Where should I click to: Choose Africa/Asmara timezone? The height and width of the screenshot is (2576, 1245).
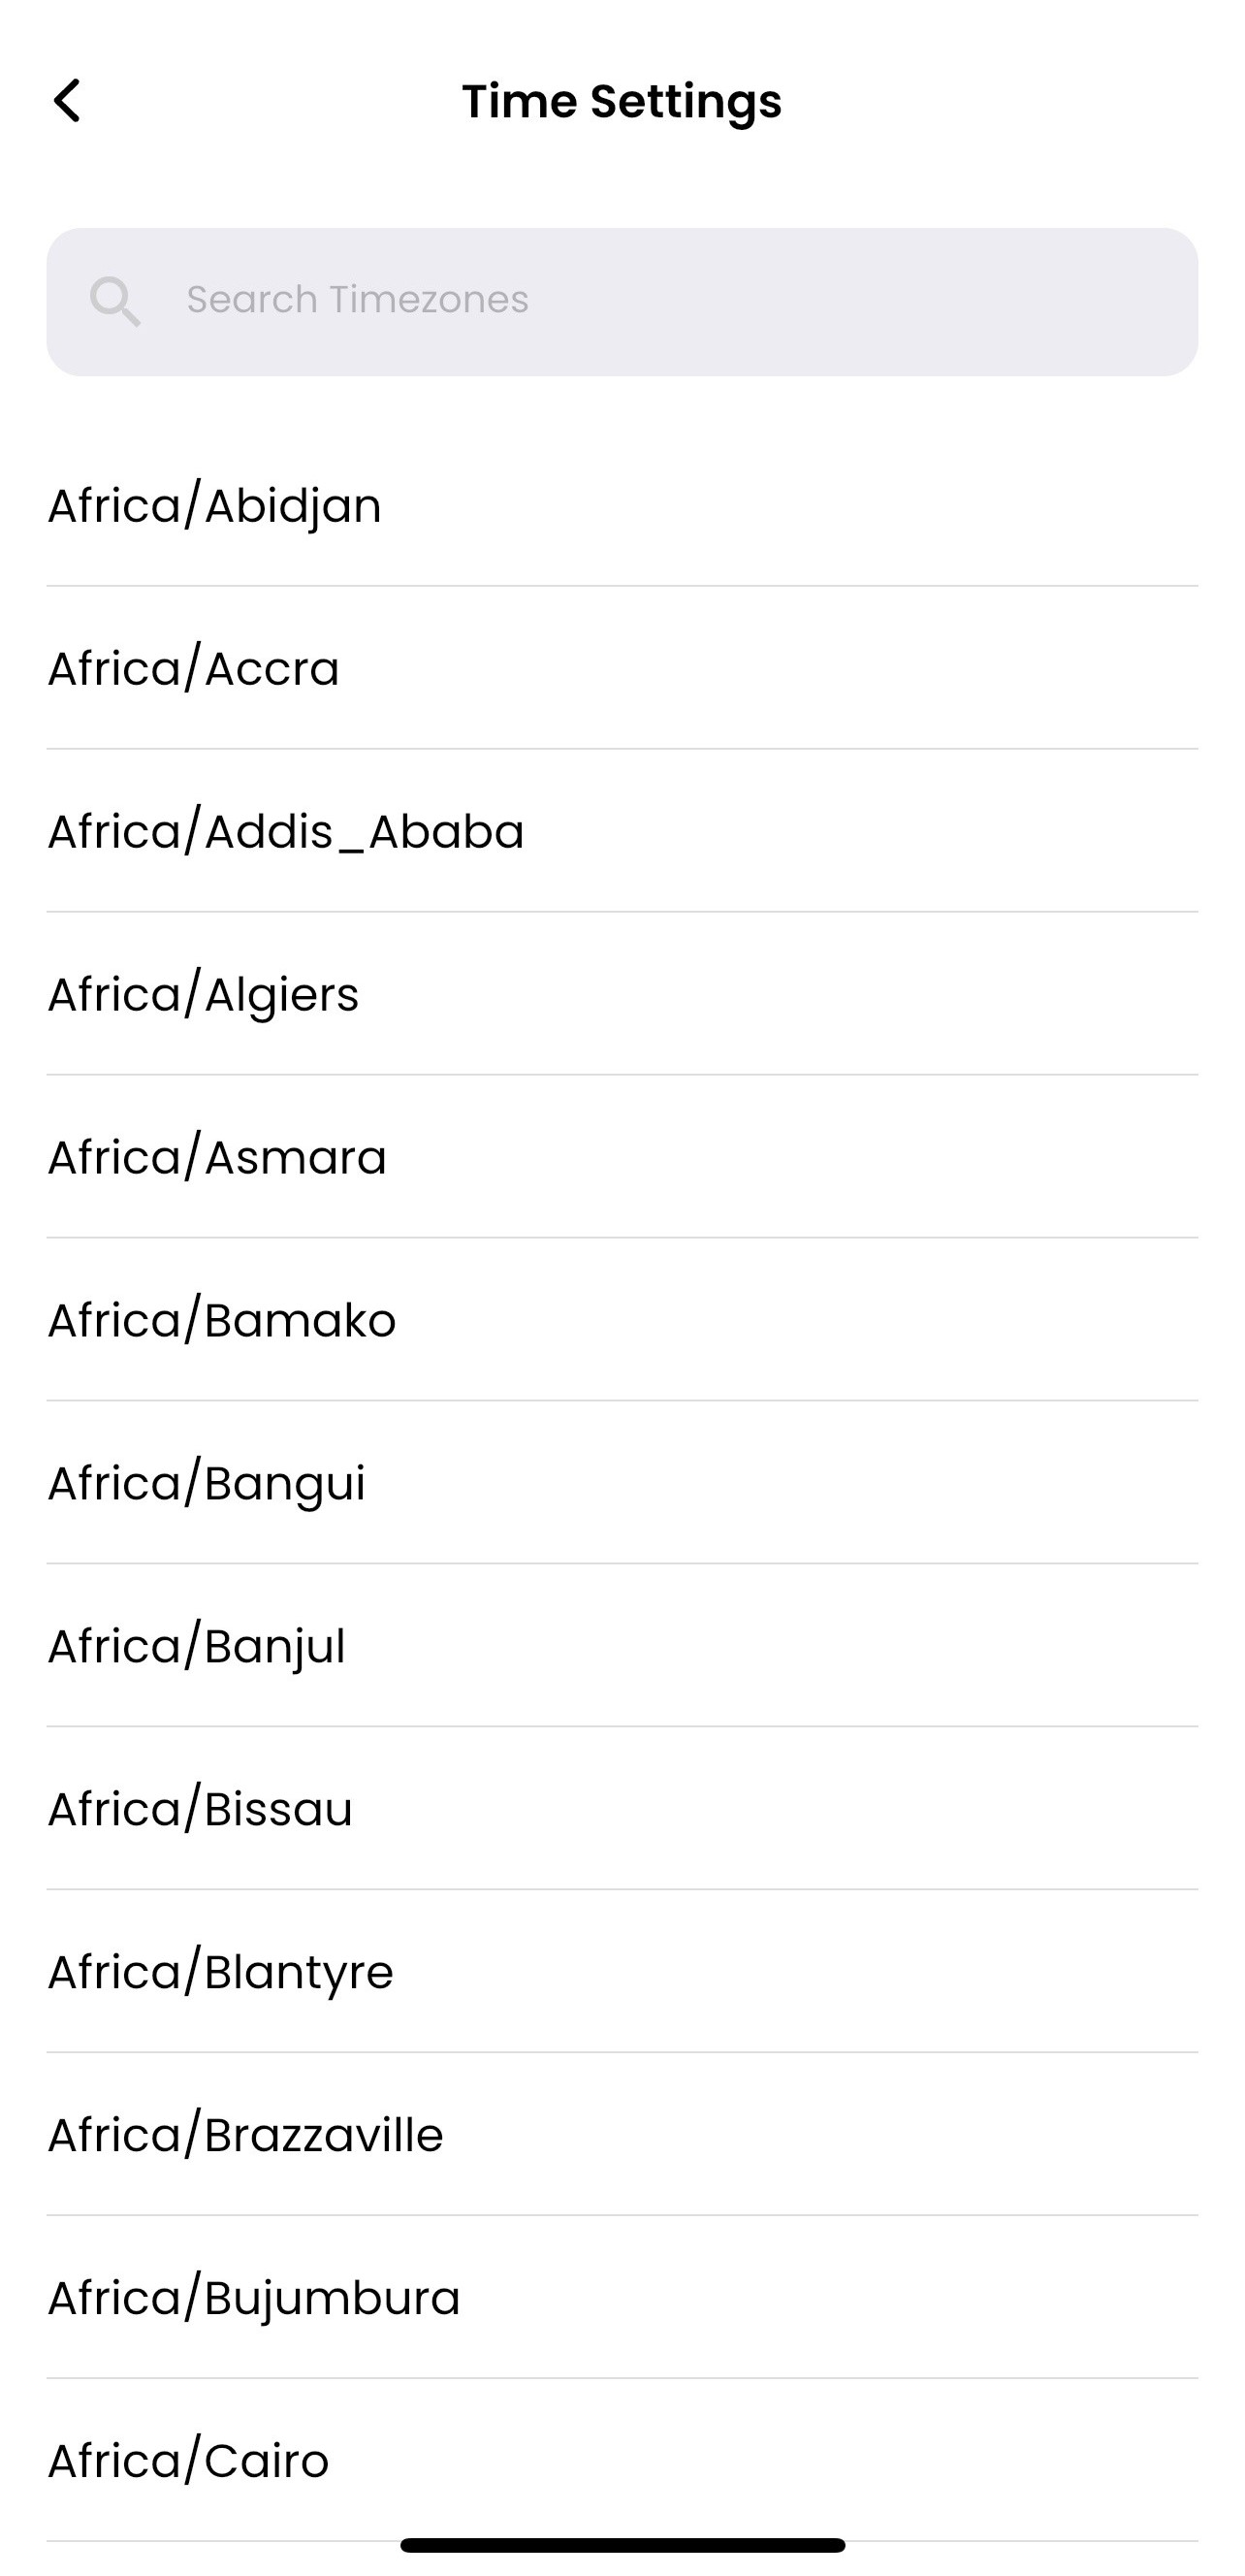tap(622, 1157)
